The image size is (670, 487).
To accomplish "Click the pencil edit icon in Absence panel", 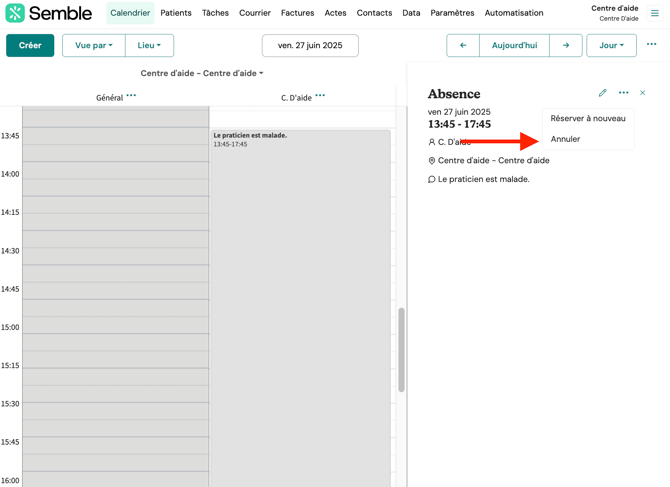I will (602, 93).
